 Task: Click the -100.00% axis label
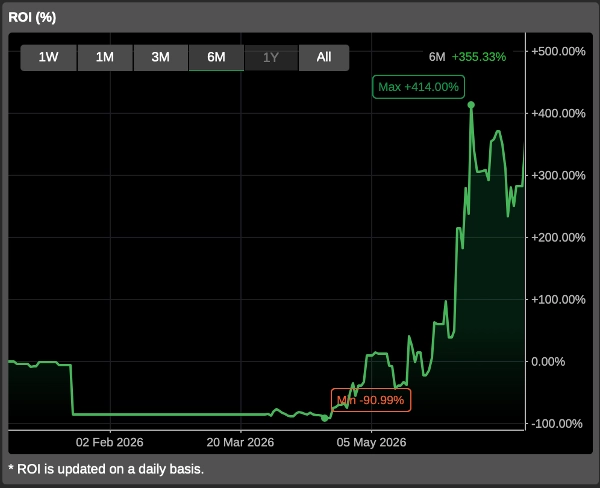pyautogui.click(x=557, y=424)
